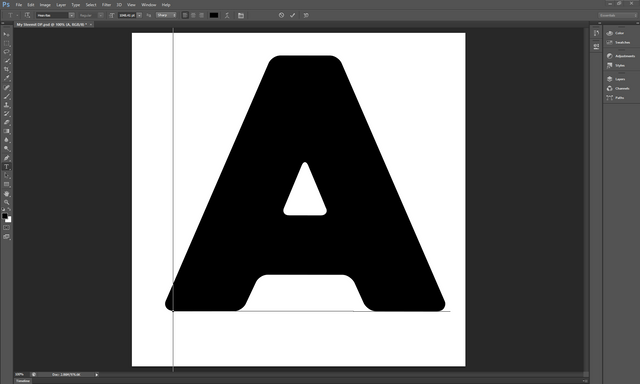Cancel current type edits
The image size is (640, 384).
[281, 15]
